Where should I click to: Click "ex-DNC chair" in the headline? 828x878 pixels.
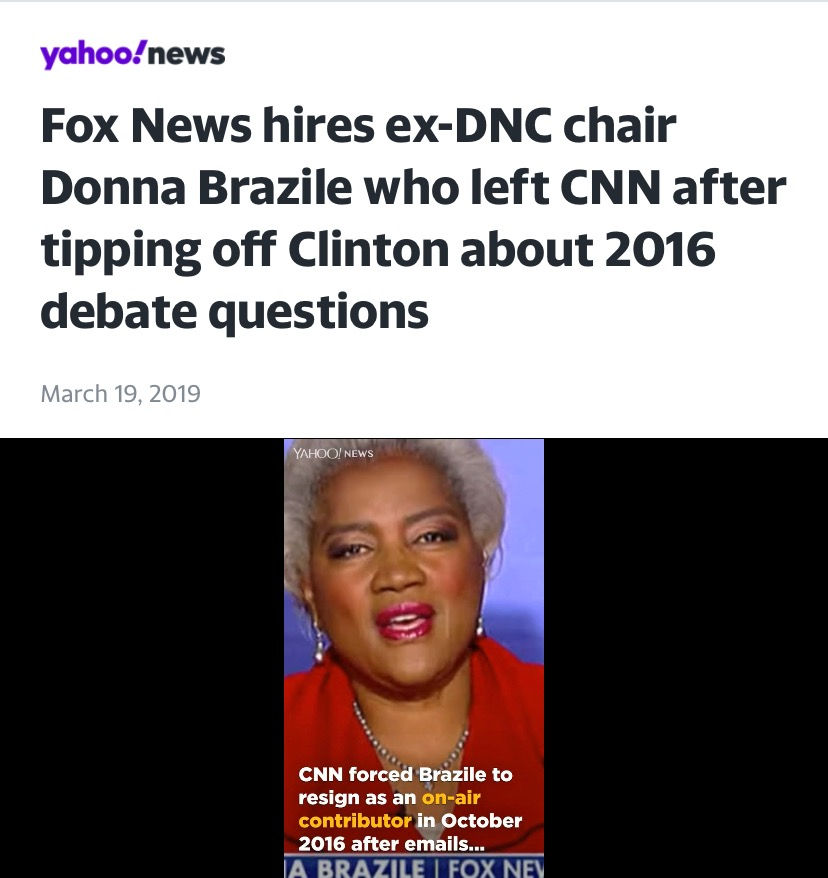531,125
